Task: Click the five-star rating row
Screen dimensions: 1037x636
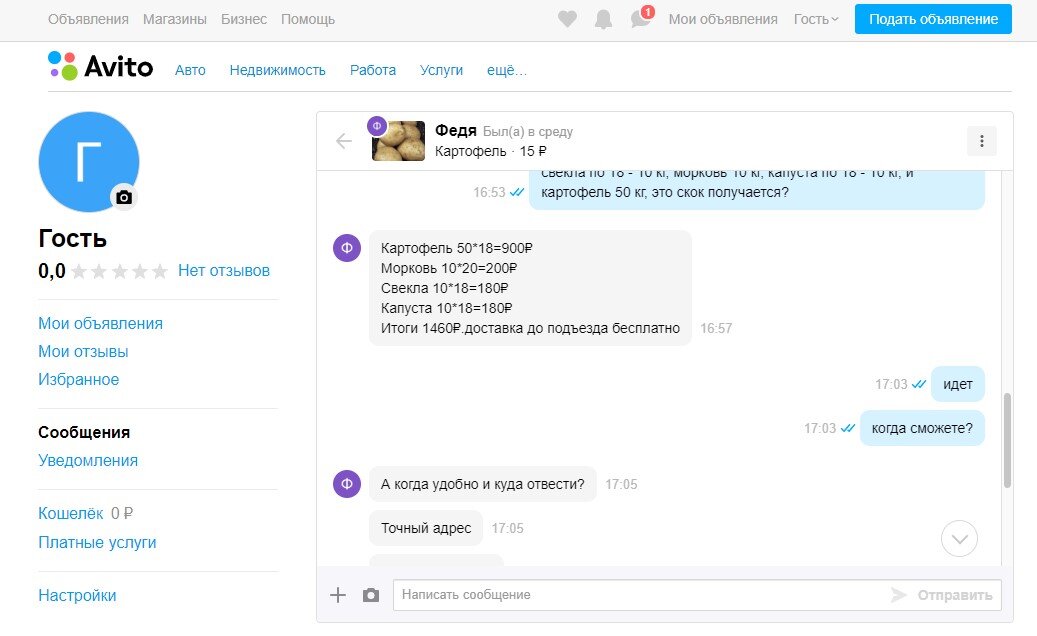Action: 119,271
